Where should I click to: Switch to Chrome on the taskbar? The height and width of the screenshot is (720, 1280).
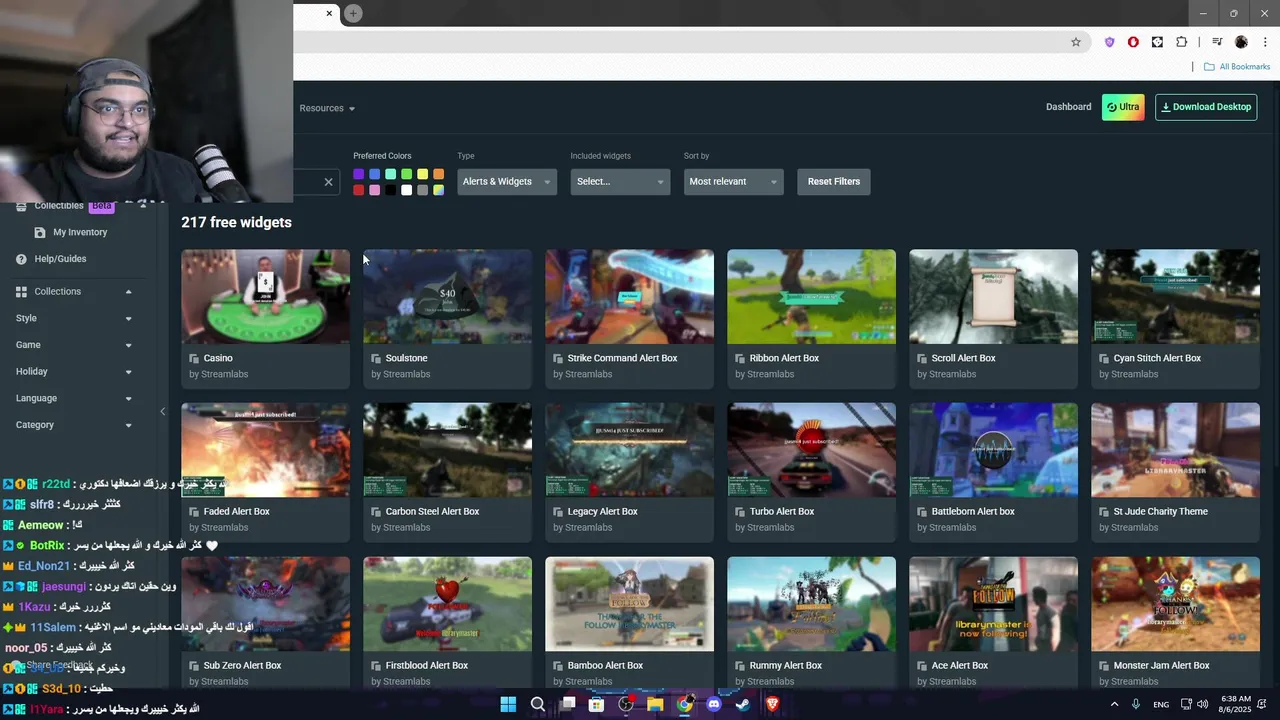(x=685, y=704)
